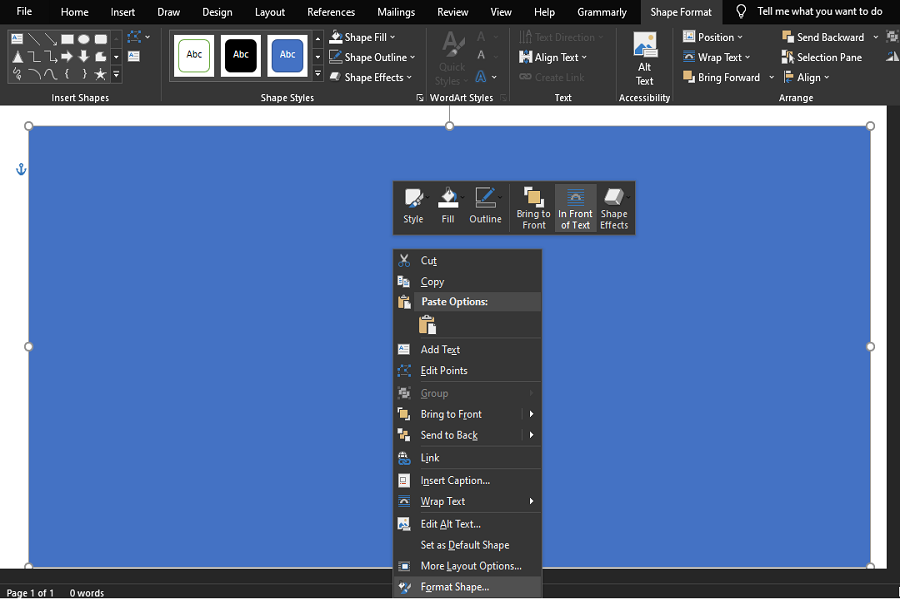Viewport: 900px width, 600px height.
Task: Click the object anchor icon in the left margin
Action: (x=20, y=169)
